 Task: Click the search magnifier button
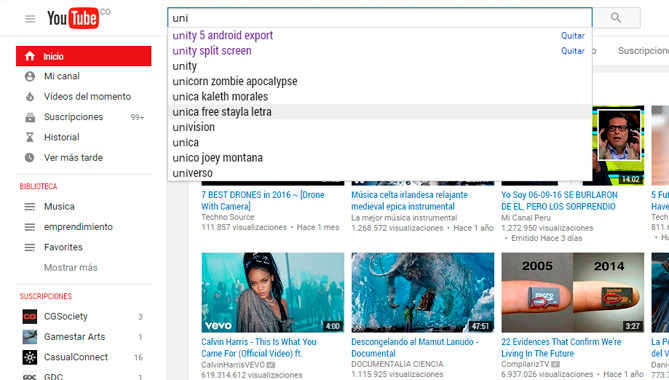(x=616, y=17)
